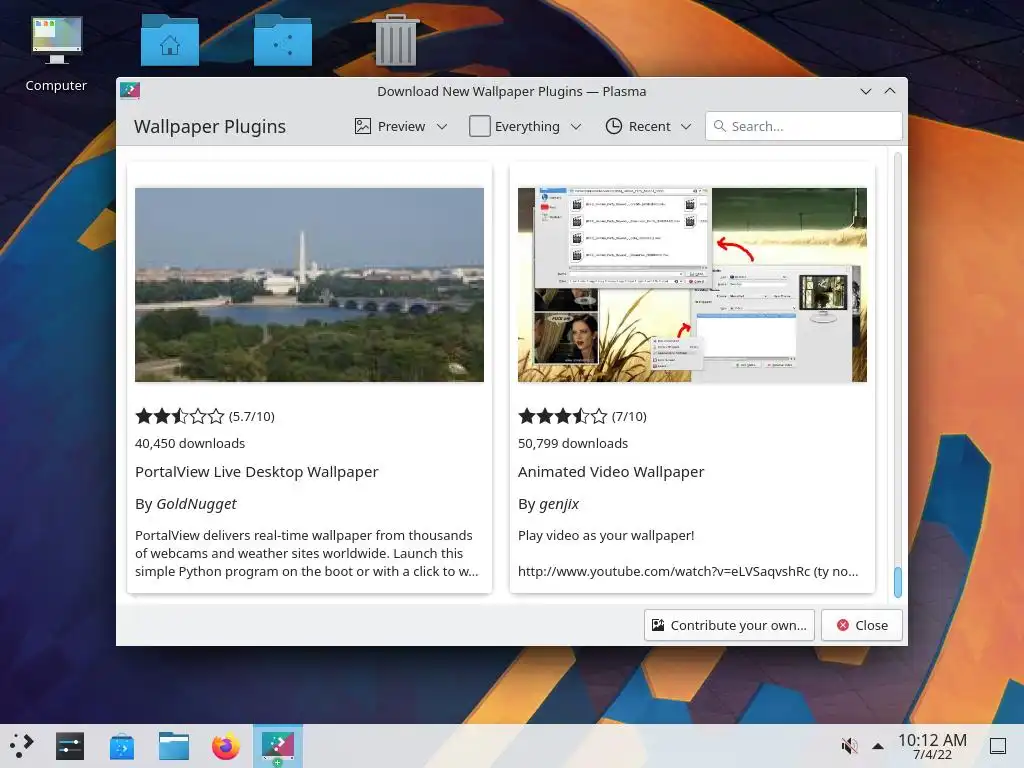This screenshot has height=768, width=1024.
Task: Open the Home folder desktop icon
Action: [x=170, y=40]
